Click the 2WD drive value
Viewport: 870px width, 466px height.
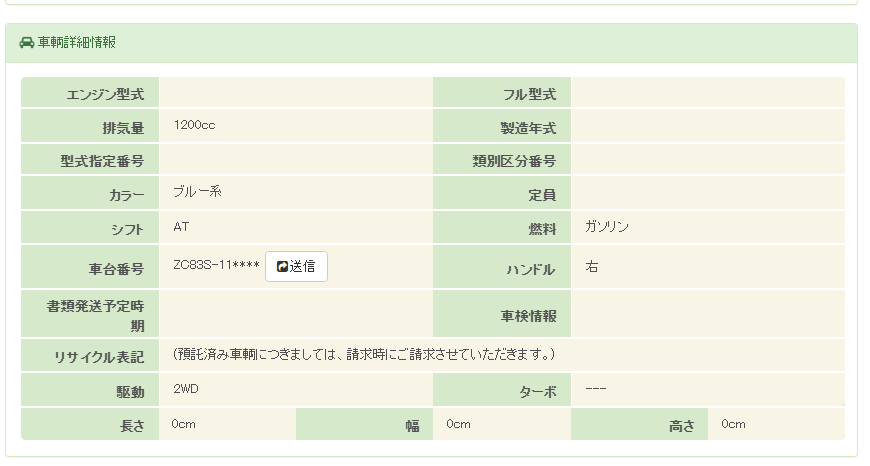tap(186, 388)
